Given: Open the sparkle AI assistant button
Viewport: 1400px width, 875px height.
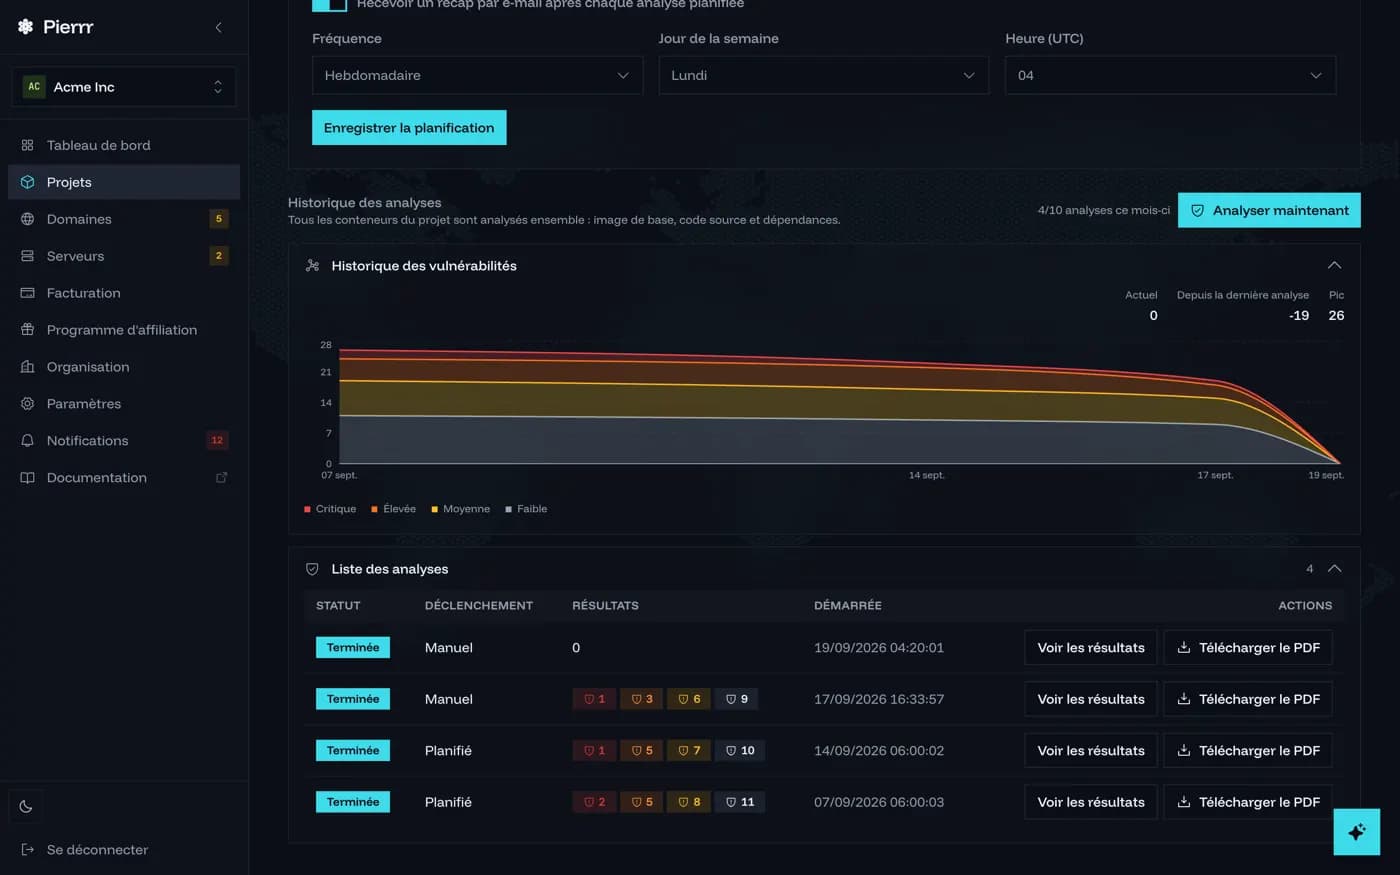Looking at the screenshot, I should (1356, 832).
